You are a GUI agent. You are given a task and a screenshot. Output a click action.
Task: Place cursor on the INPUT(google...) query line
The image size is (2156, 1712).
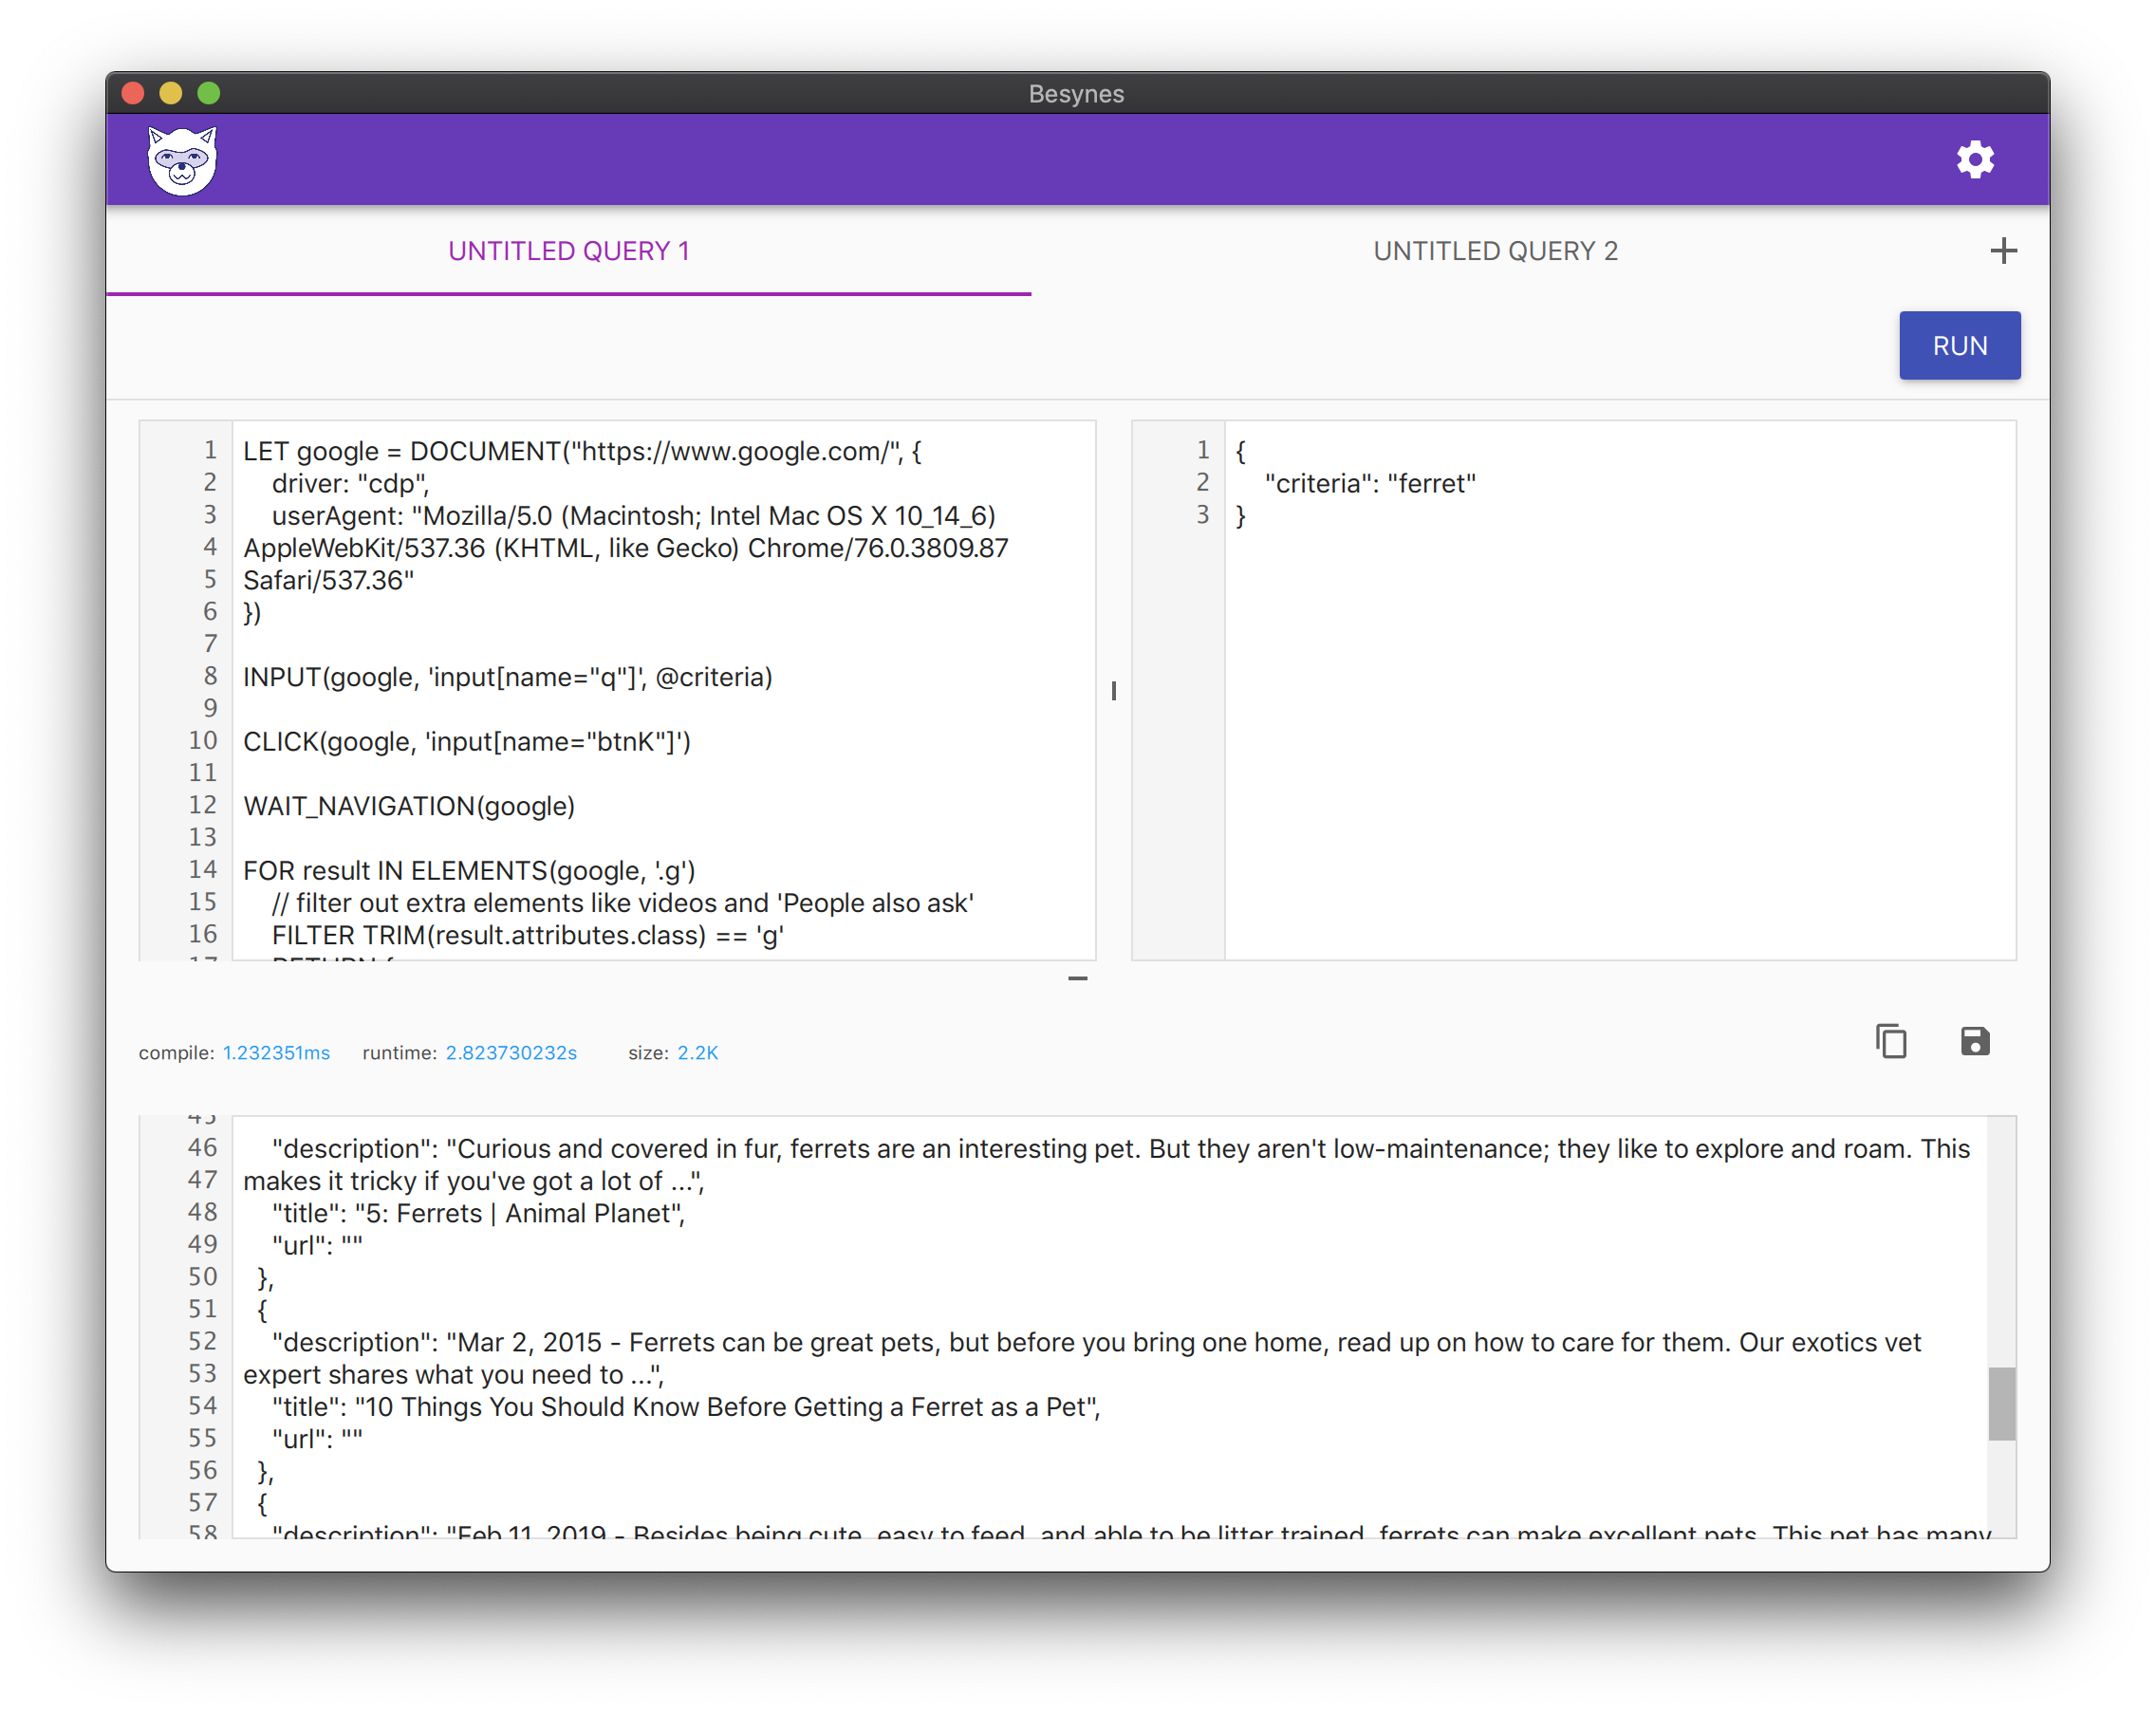[507, 677]
